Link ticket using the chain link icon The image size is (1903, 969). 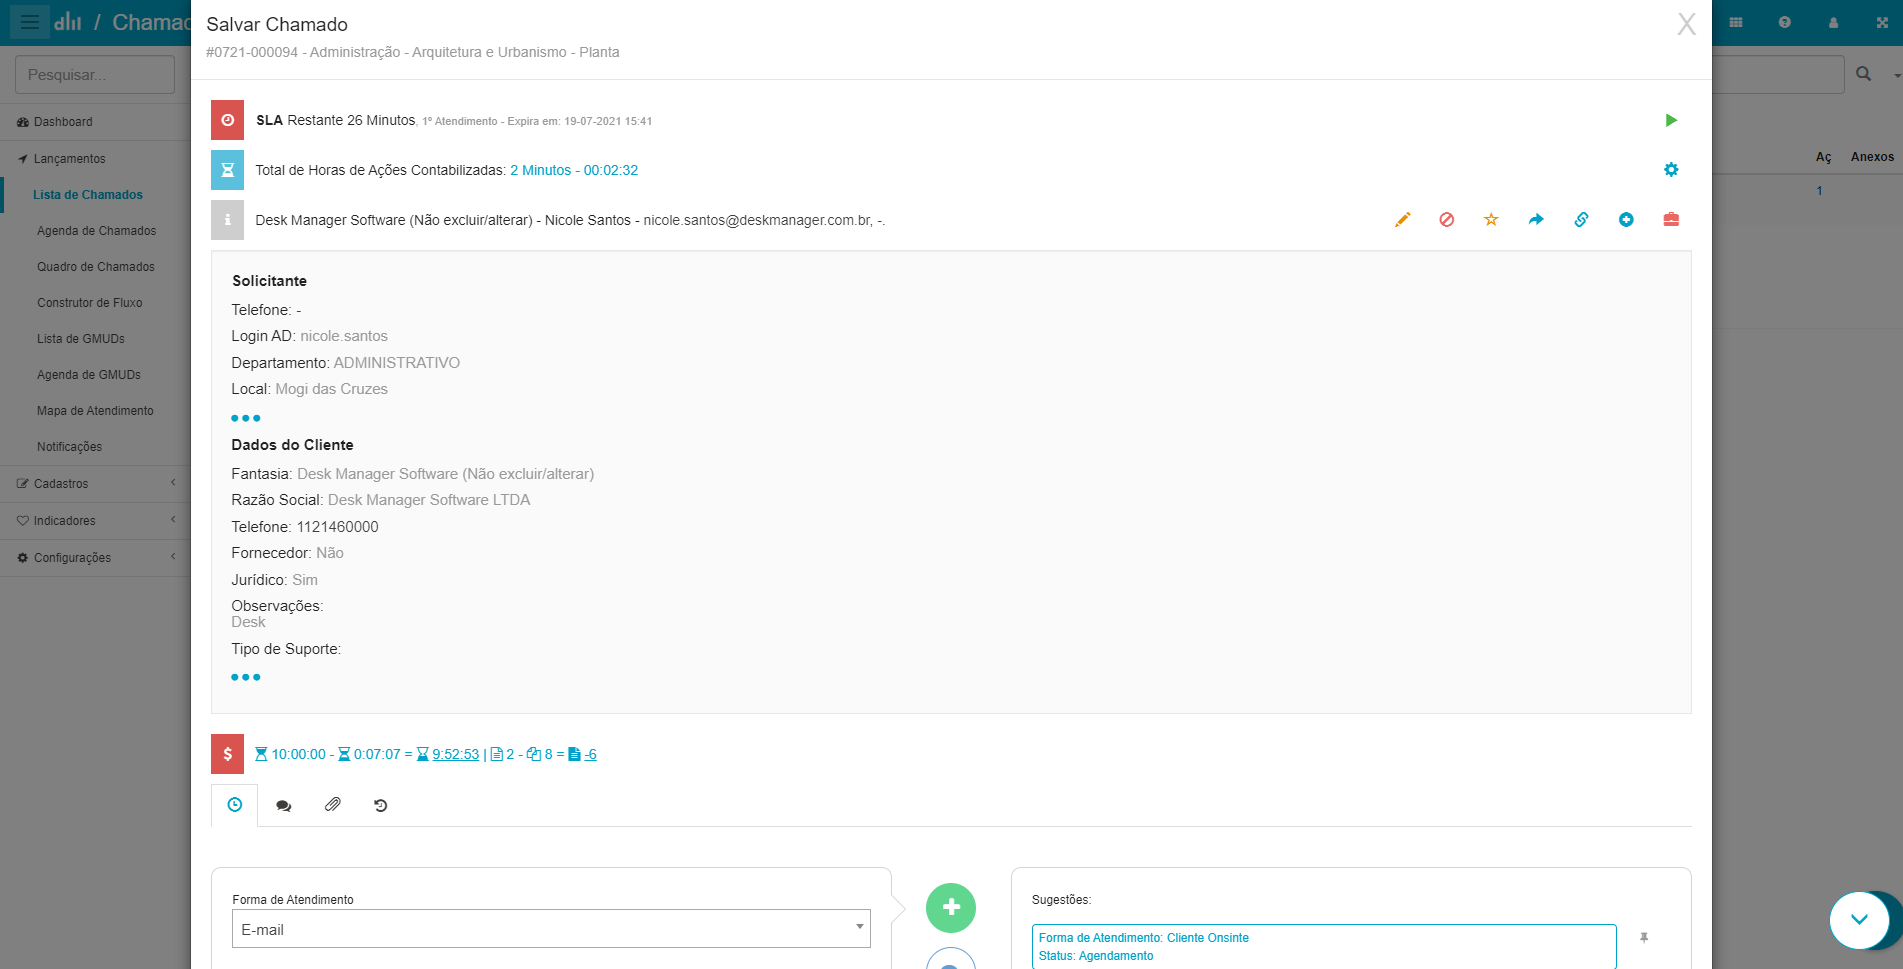point(1581,220)
